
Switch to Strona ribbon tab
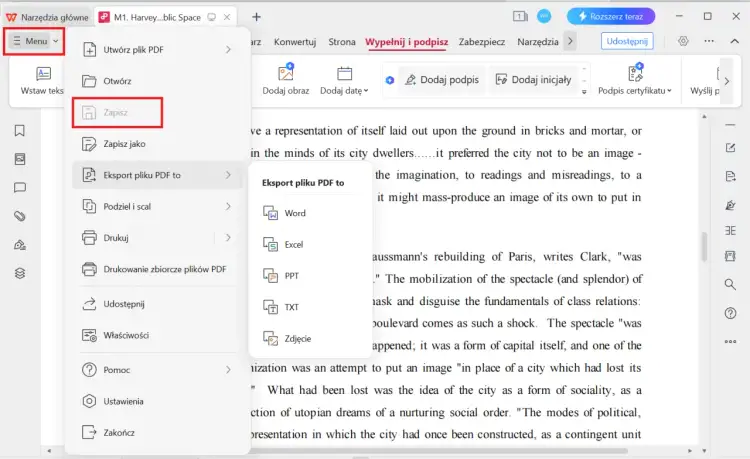[x=342, y=42]
